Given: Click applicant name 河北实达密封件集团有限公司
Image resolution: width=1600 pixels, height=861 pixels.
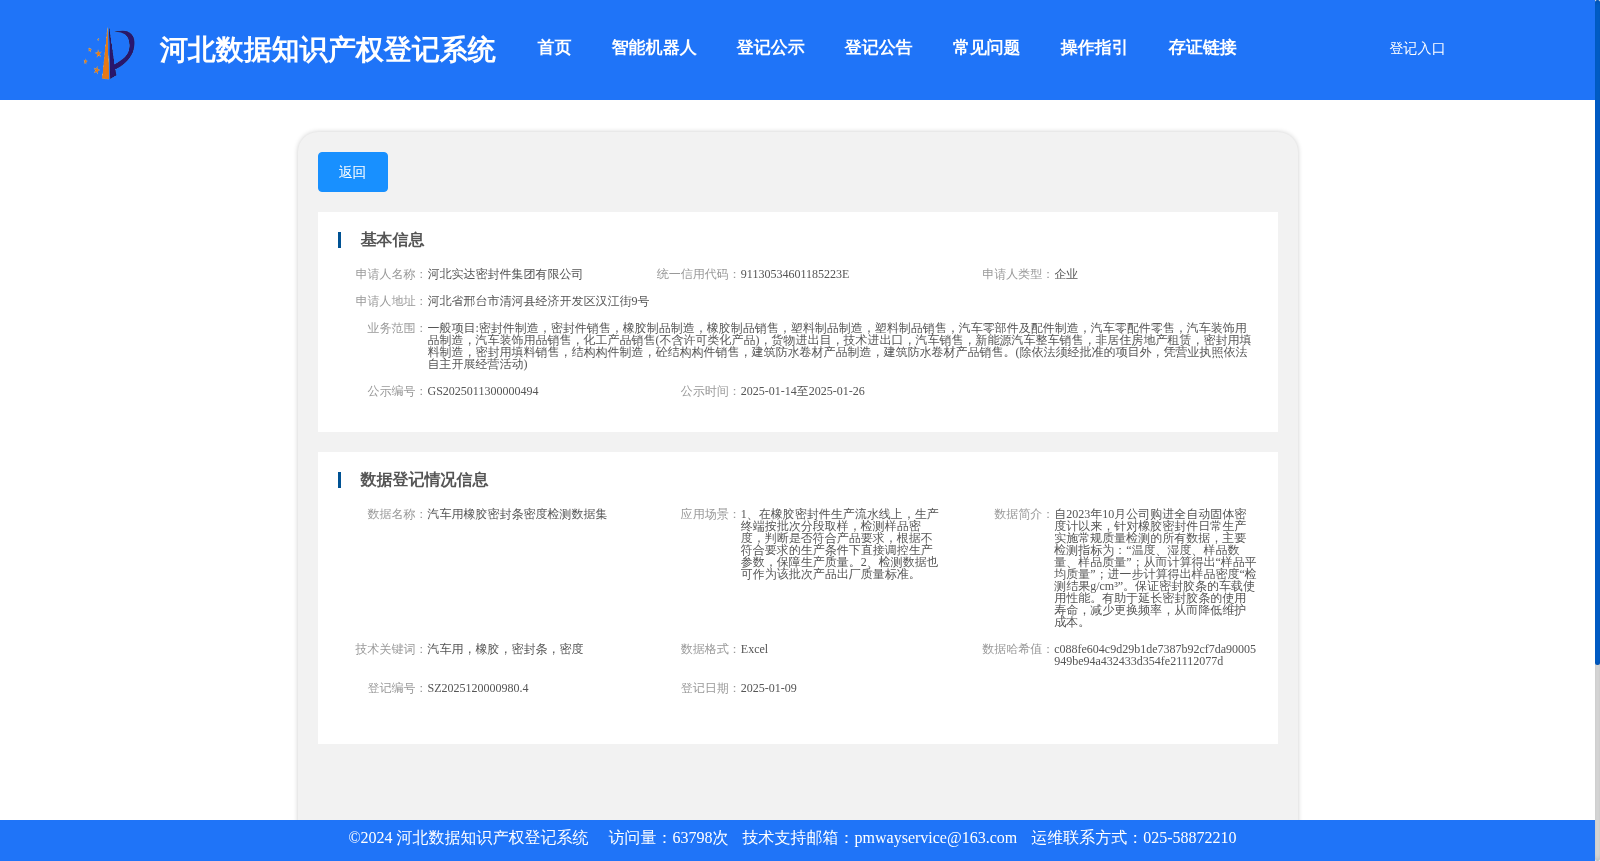Looking at the screenshot, I should pyautogui.click(x=505, y=274).
